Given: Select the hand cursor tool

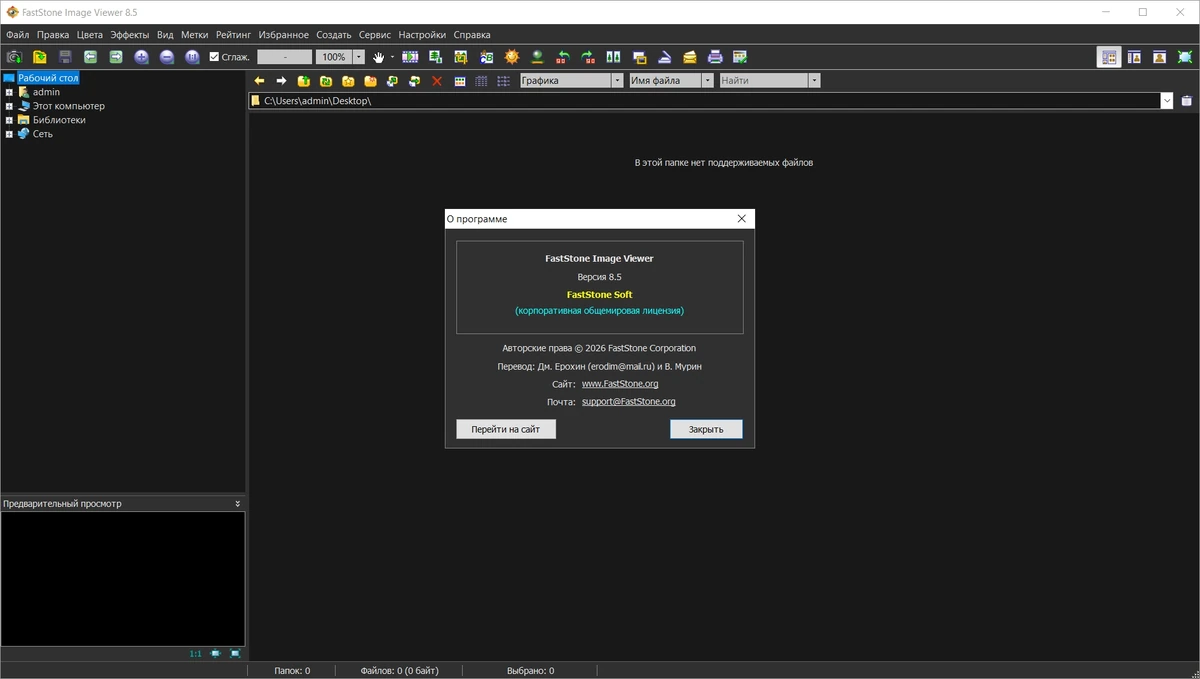Looking at the screenshot, I should pyautogui.click(x=379, y=57).
